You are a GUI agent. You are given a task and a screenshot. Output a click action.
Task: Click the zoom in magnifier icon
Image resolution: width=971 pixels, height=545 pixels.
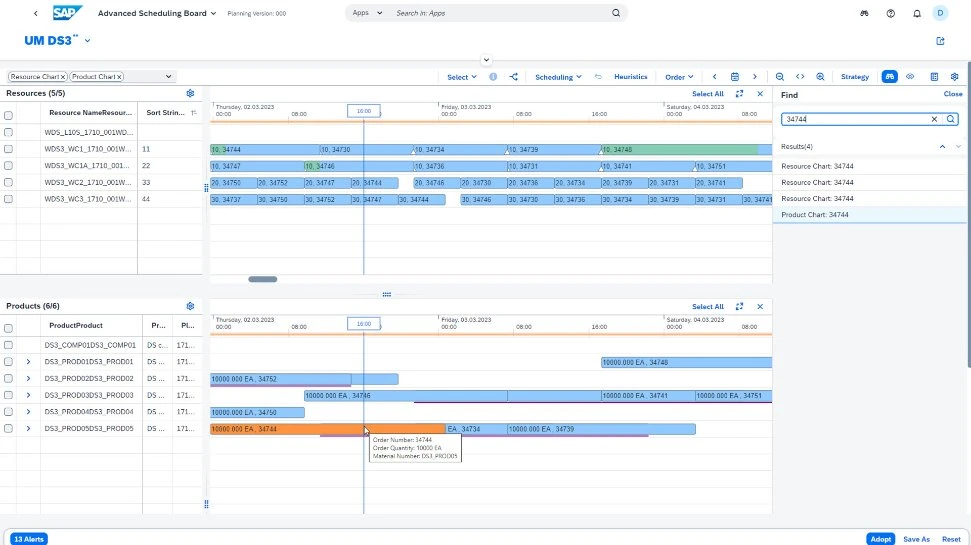pos(820,77)
